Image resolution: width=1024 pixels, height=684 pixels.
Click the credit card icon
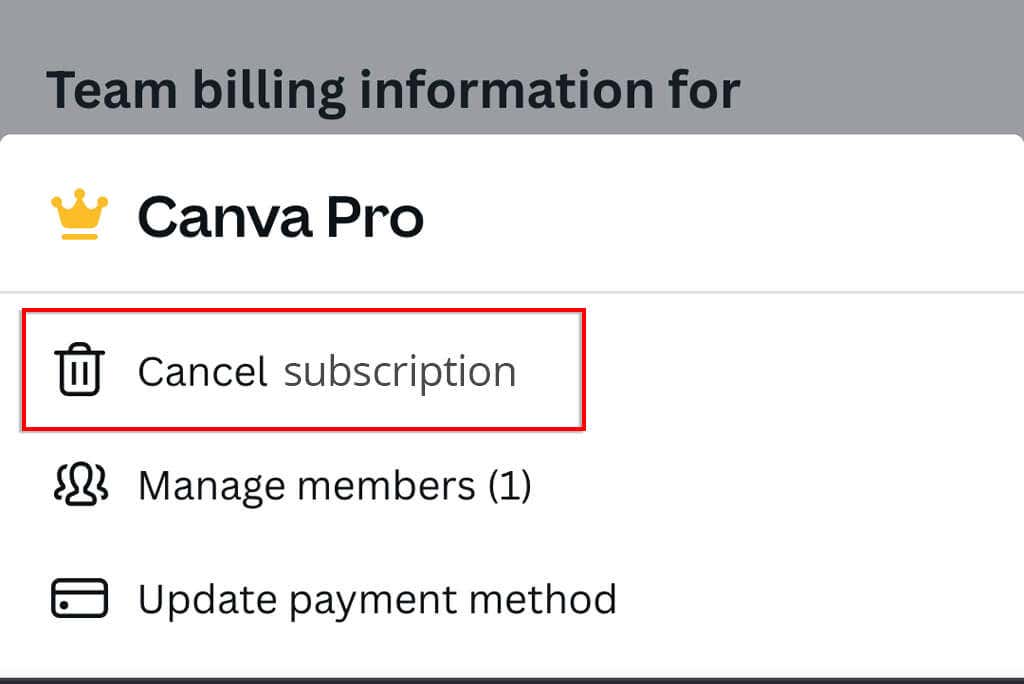[79, 599]
